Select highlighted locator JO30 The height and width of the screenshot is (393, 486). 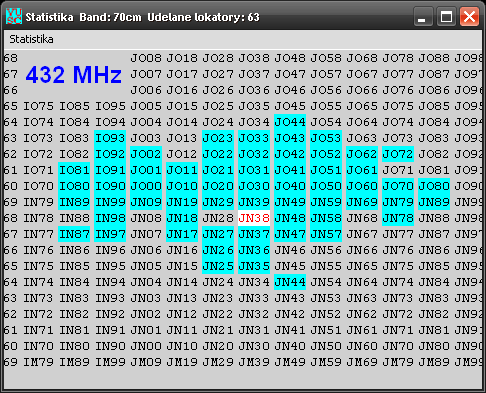click(254, 186)
